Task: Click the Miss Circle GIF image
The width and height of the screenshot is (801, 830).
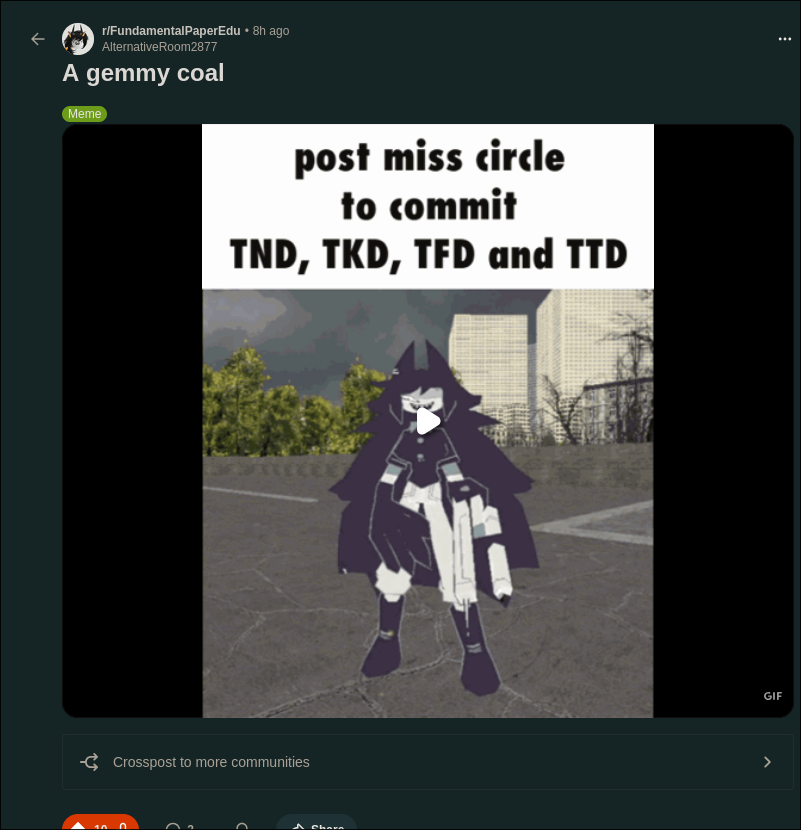Action: click(428, 503)
